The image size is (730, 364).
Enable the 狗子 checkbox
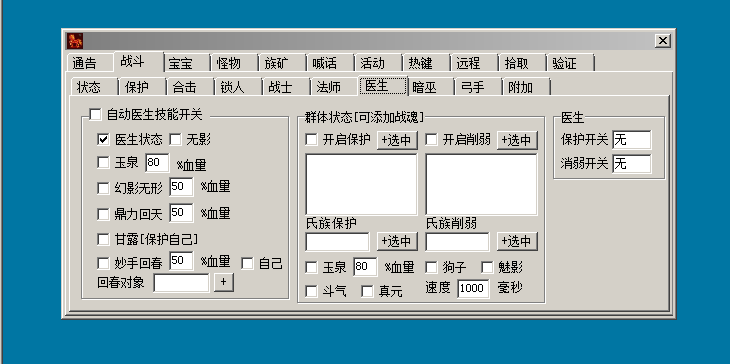click(x=432, y=267)
